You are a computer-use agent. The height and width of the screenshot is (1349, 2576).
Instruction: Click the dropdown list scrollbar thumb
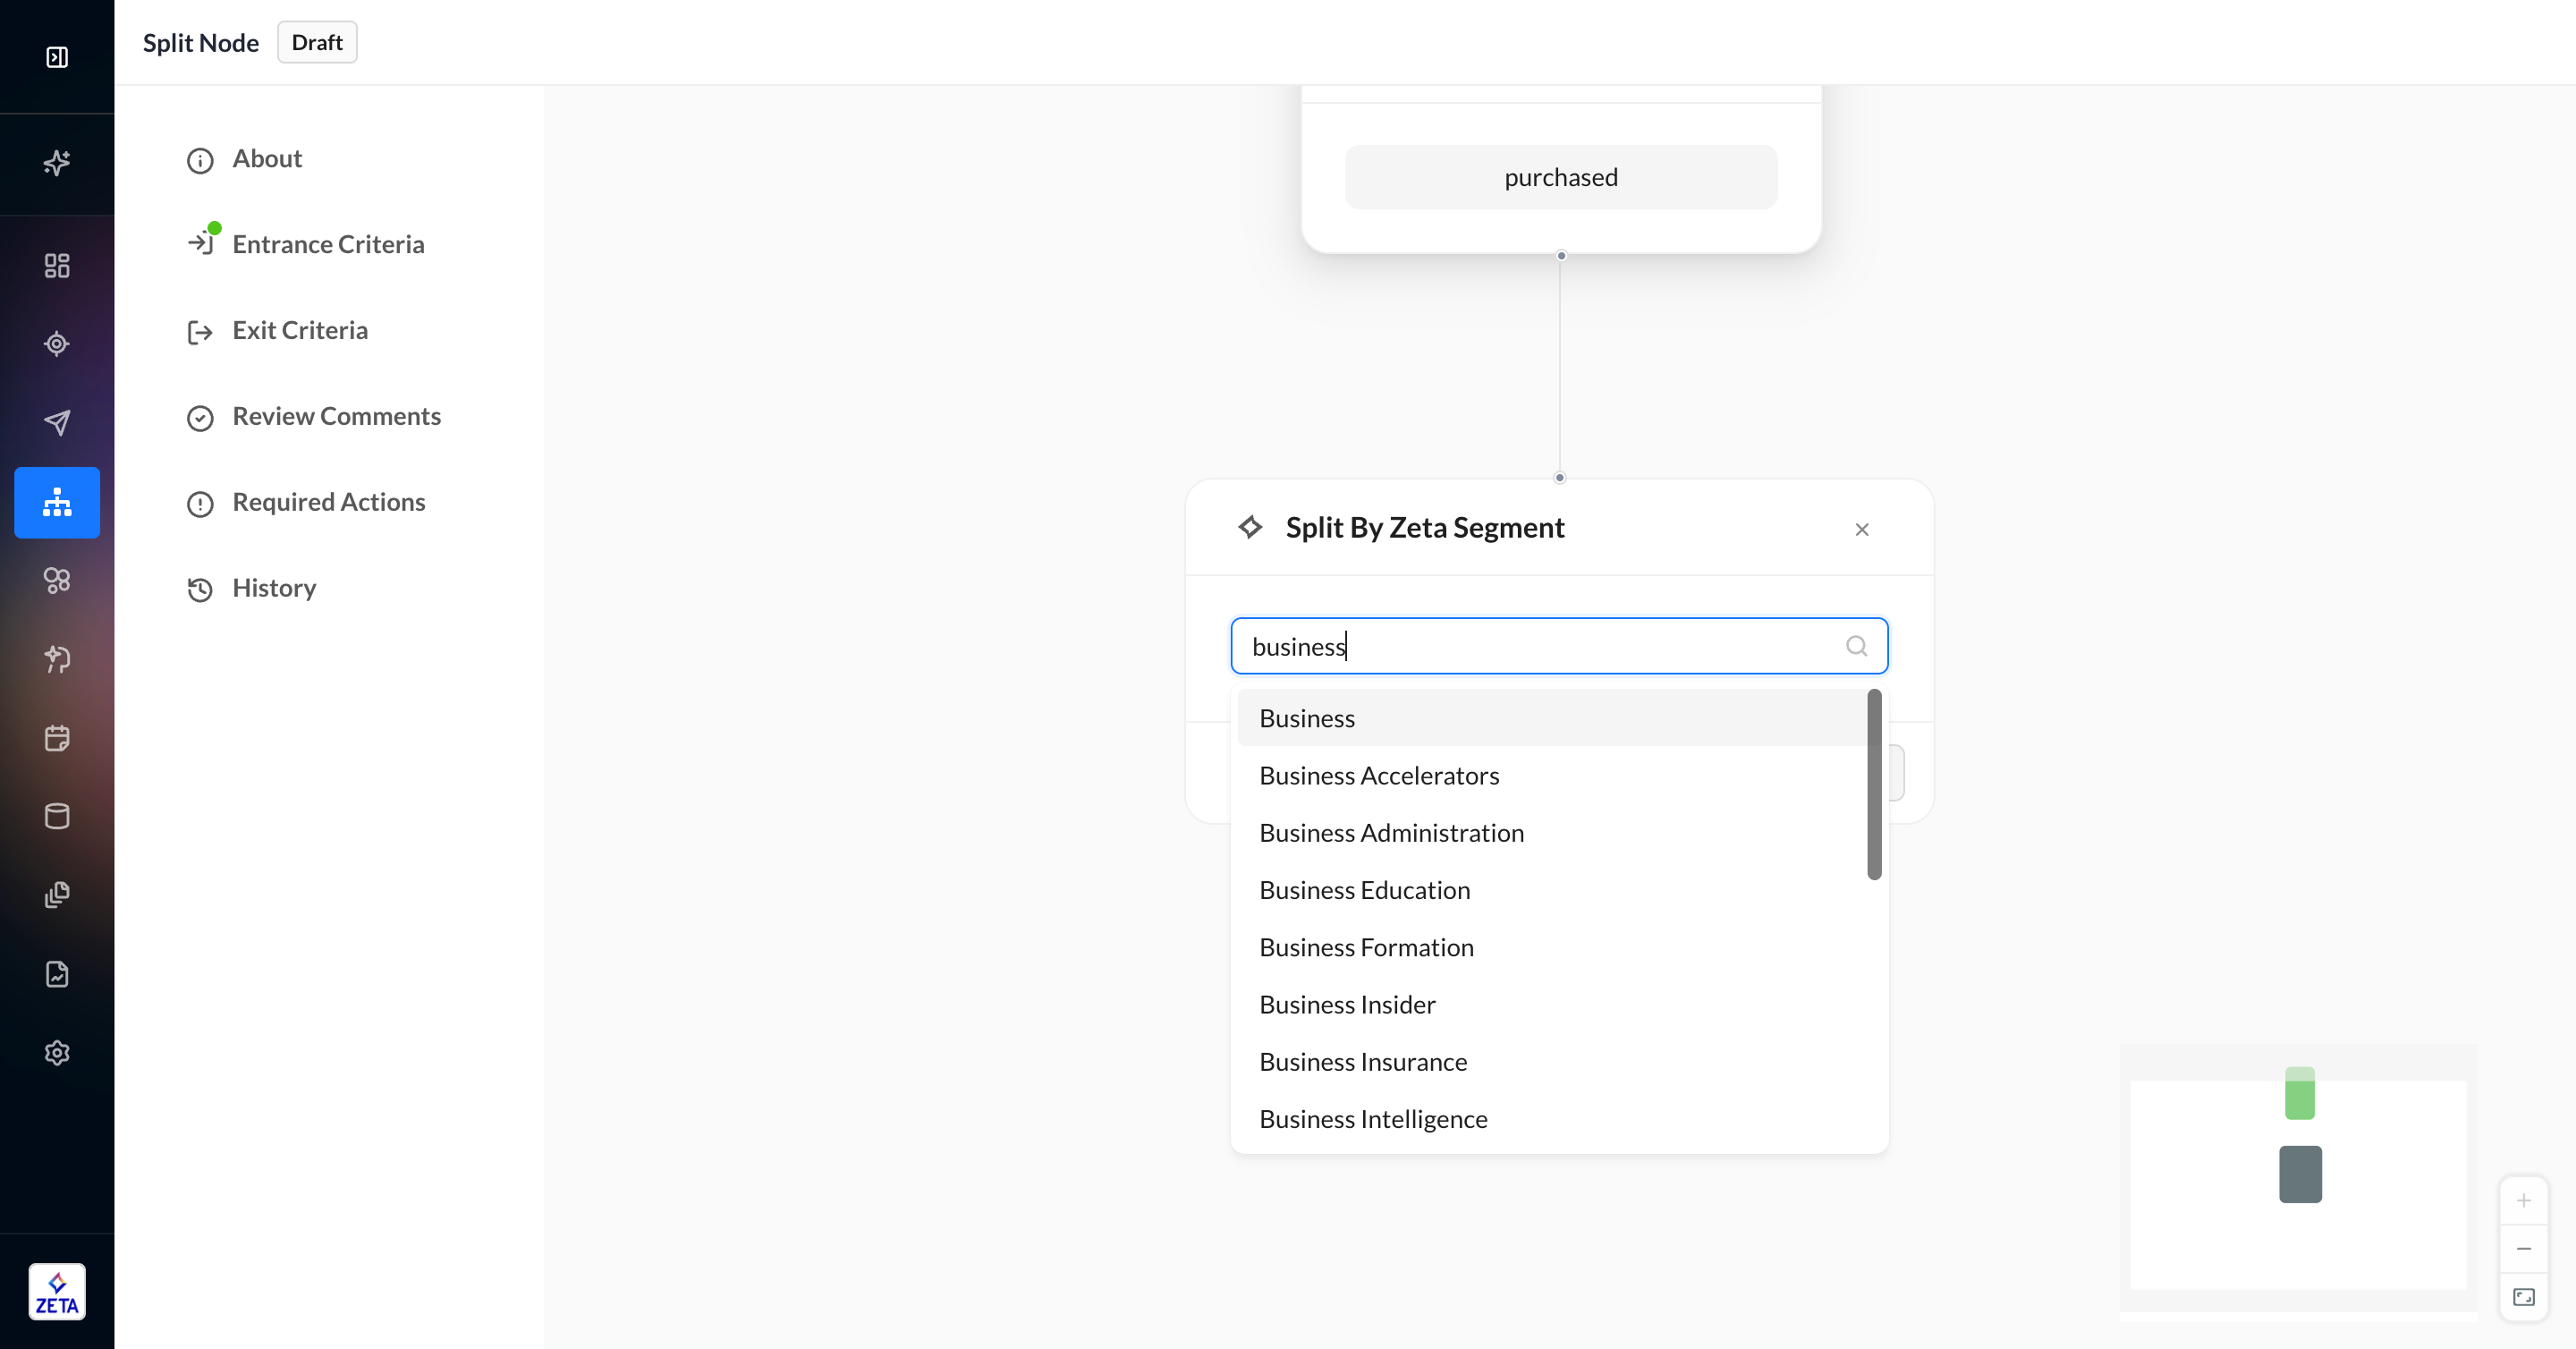click(x=1874, y=785)
